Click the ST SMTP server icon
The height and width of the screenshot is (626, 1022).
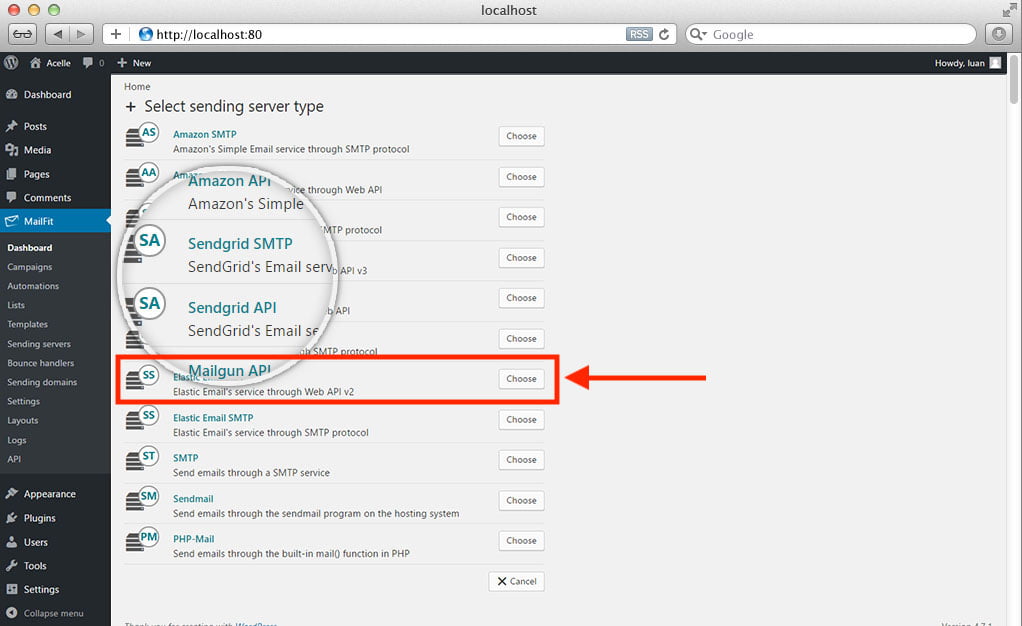pyautogui.click(x=142, y=458)
